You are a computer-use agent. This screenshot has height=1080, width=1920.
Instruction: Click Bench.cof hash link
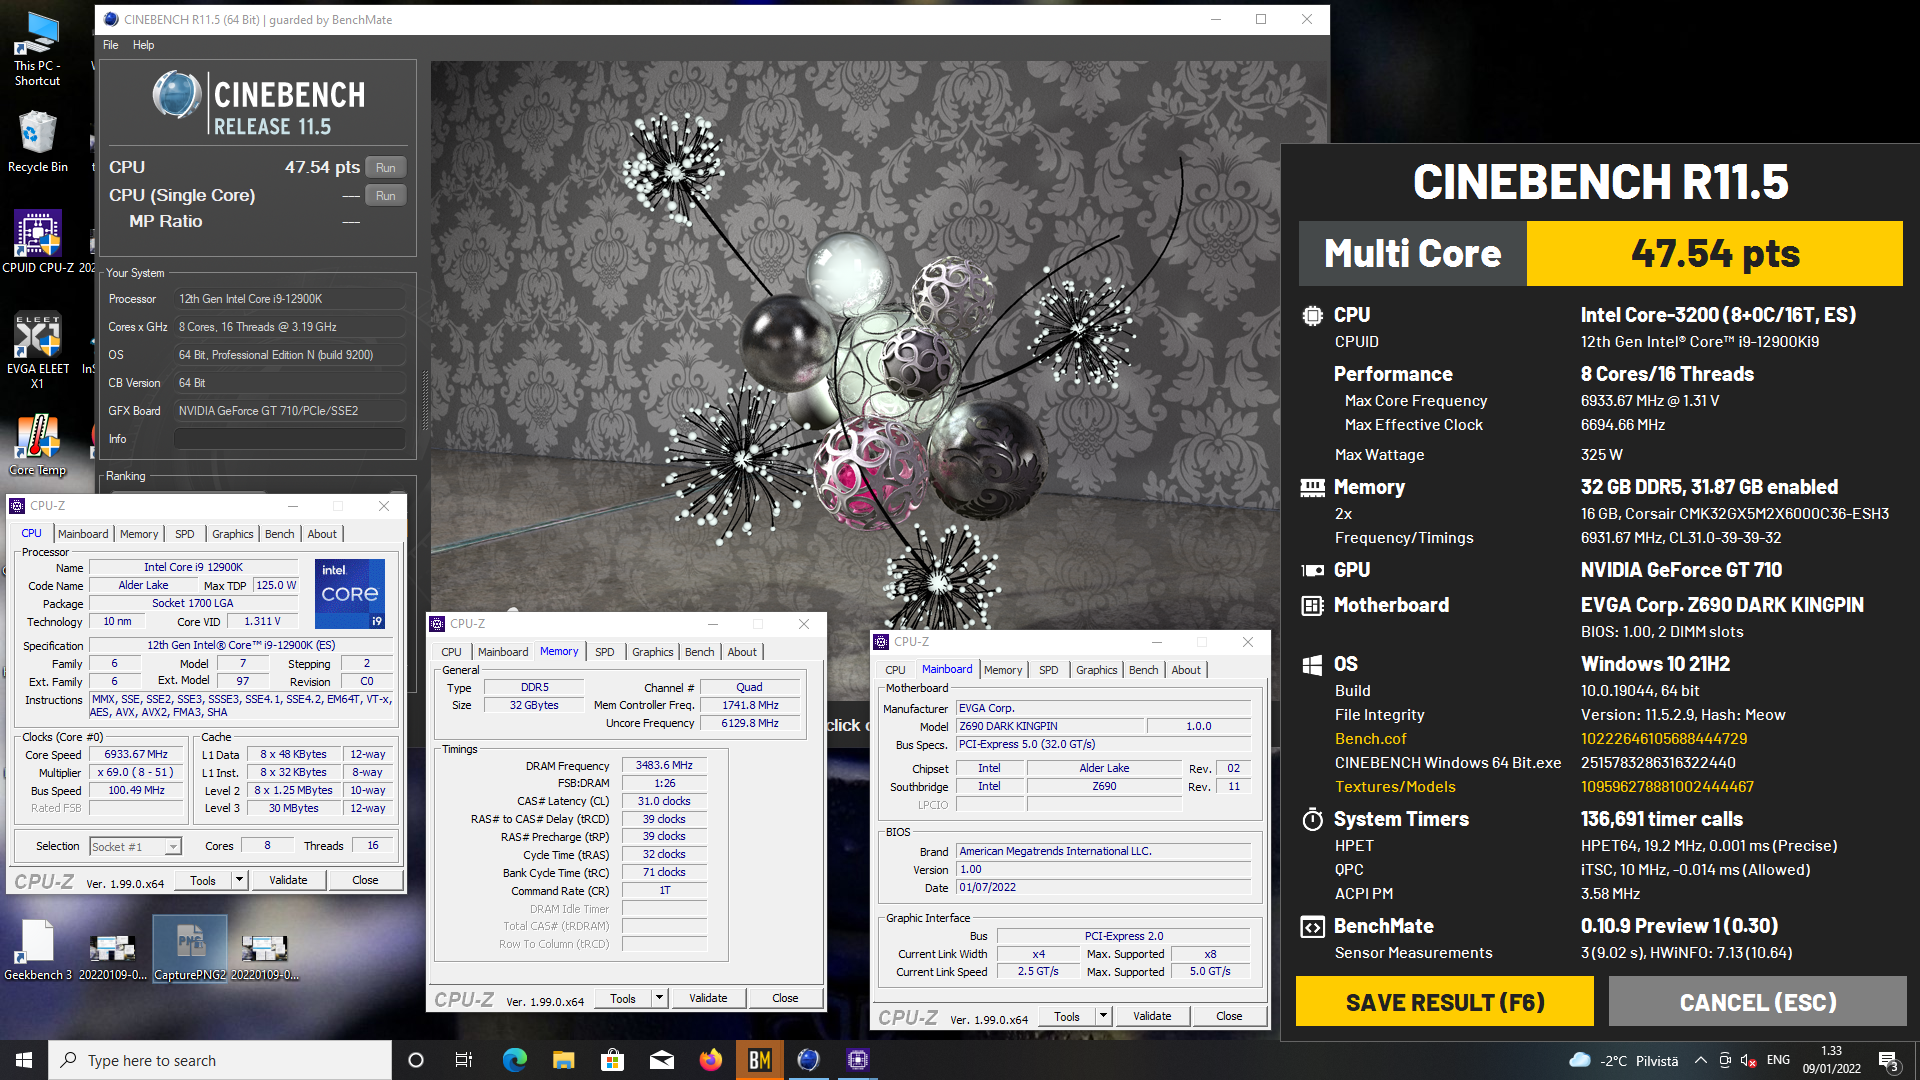coord(1664,739)
